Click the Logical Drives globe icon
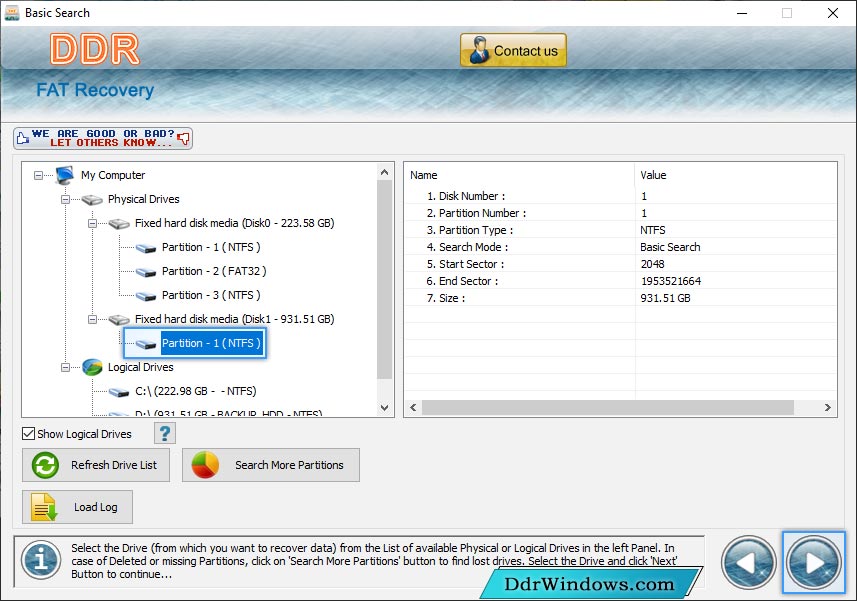 click(x=92, y=367)
